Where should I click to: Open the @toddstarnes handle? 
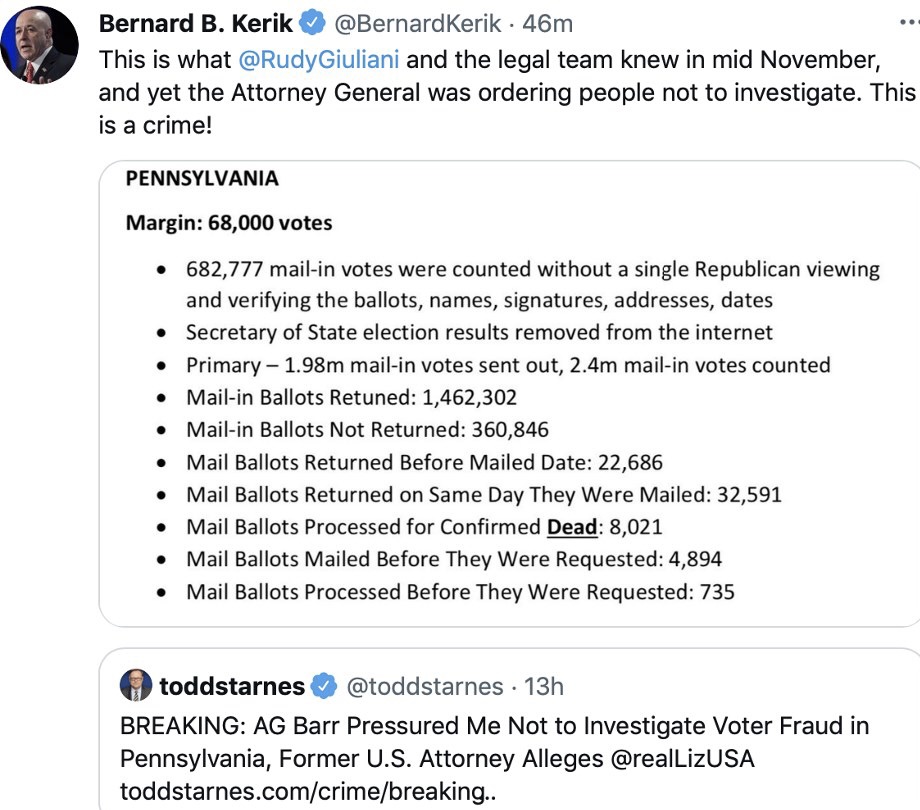tap(425, 687)
